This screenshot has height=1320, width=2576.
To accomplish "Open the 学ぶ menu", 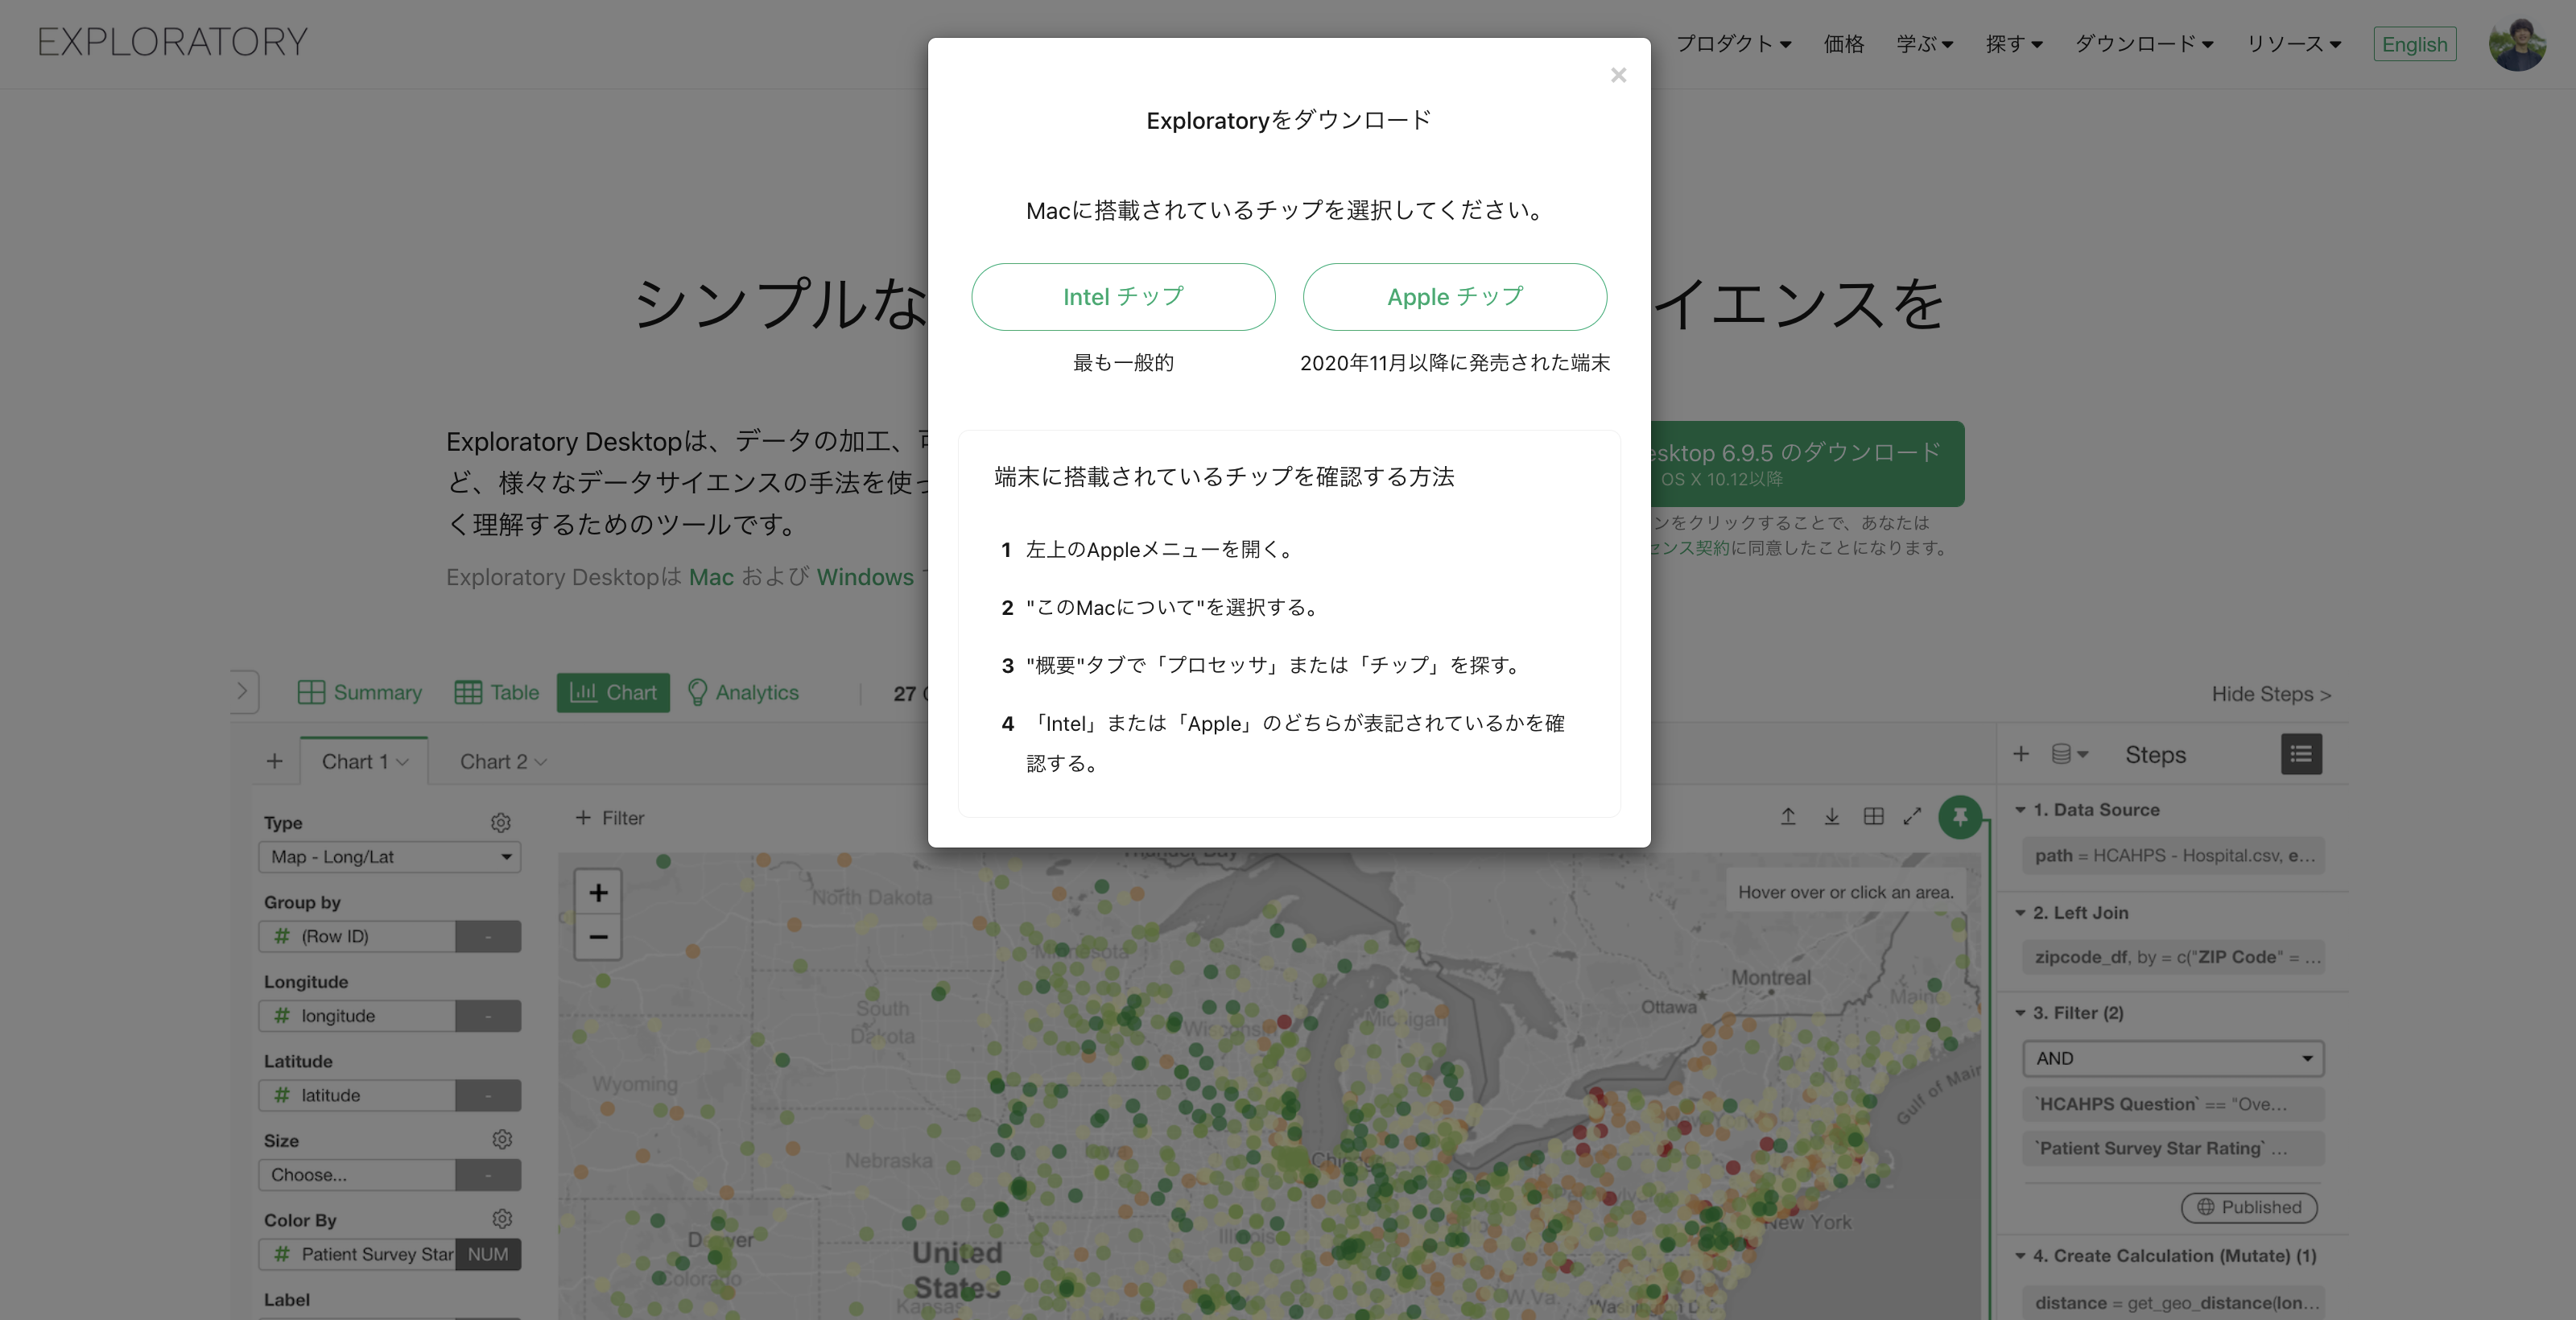I will pos(1924,44).
